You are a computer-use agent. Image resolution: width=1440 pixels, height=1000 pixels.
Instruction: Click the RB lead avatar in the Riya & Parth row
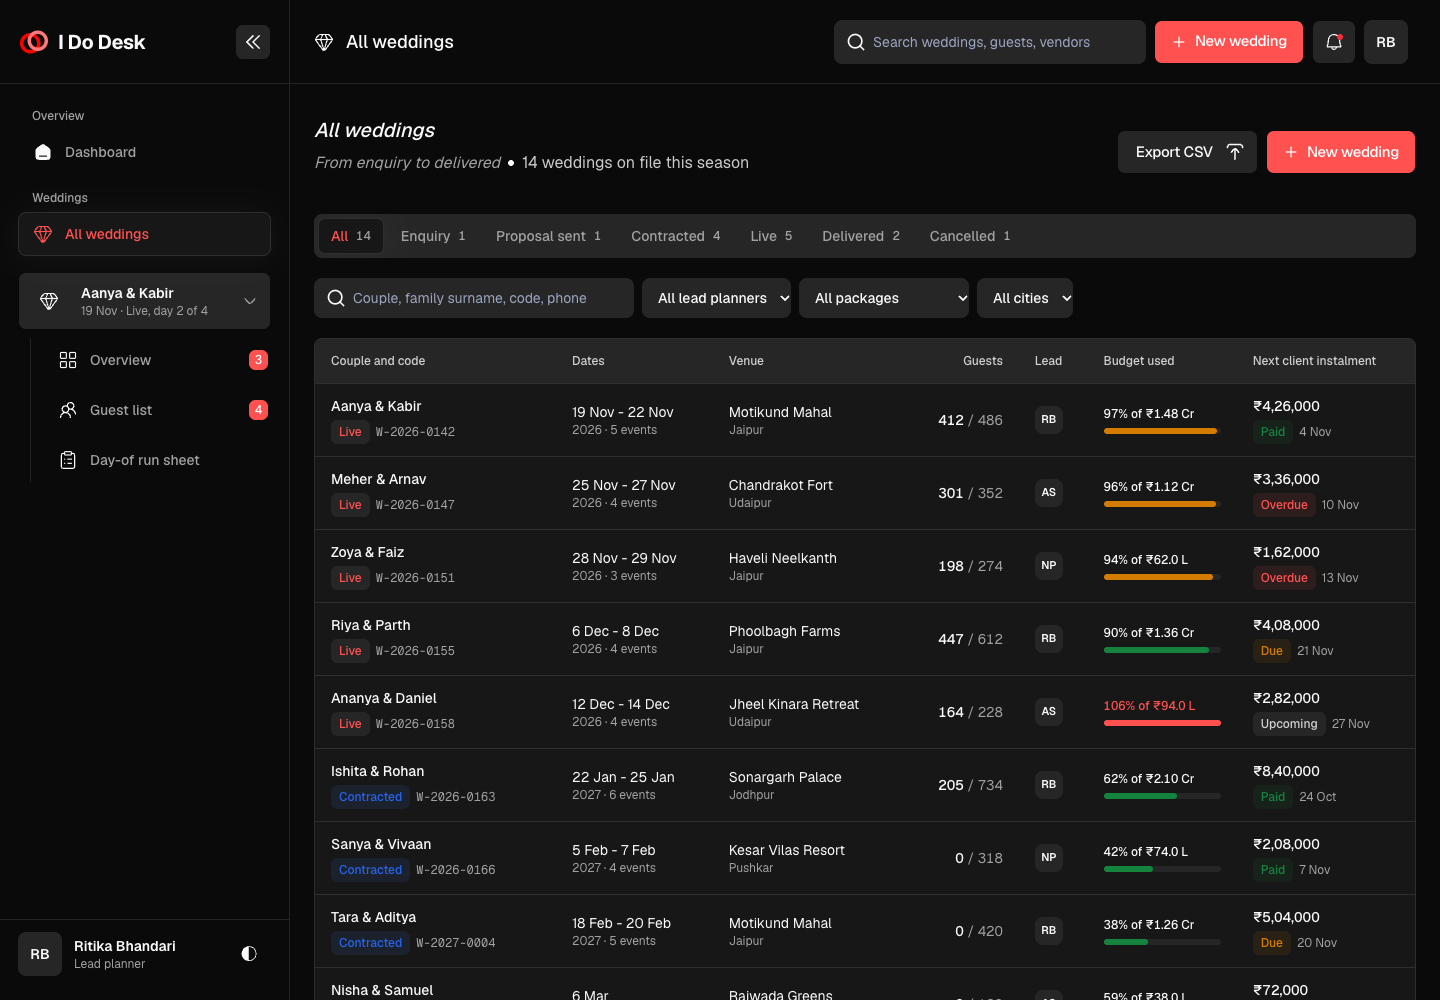pyautogui.click(x=1049, y=639)
